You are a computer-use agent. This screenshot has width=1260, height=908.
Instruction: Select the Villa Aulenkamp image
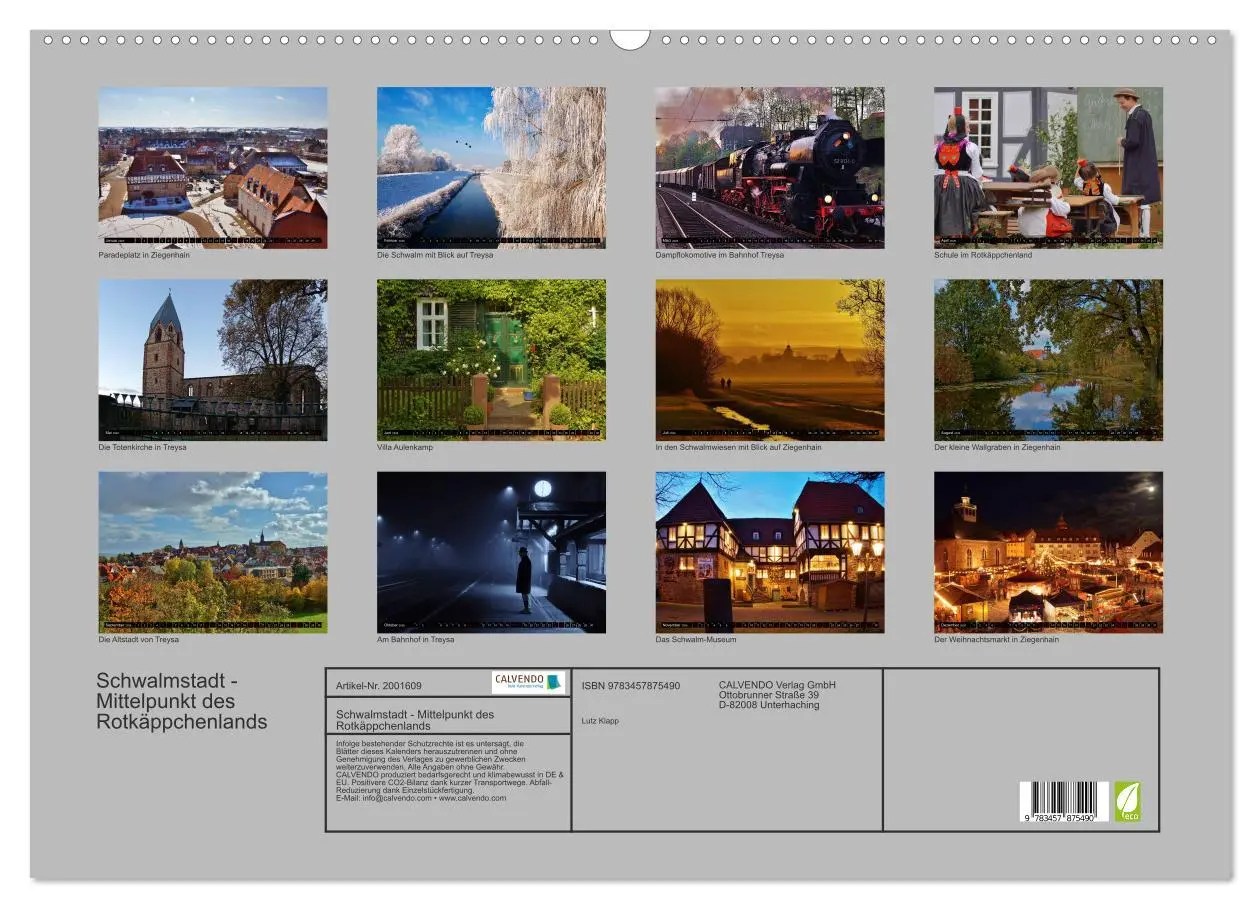pos(492,358)
